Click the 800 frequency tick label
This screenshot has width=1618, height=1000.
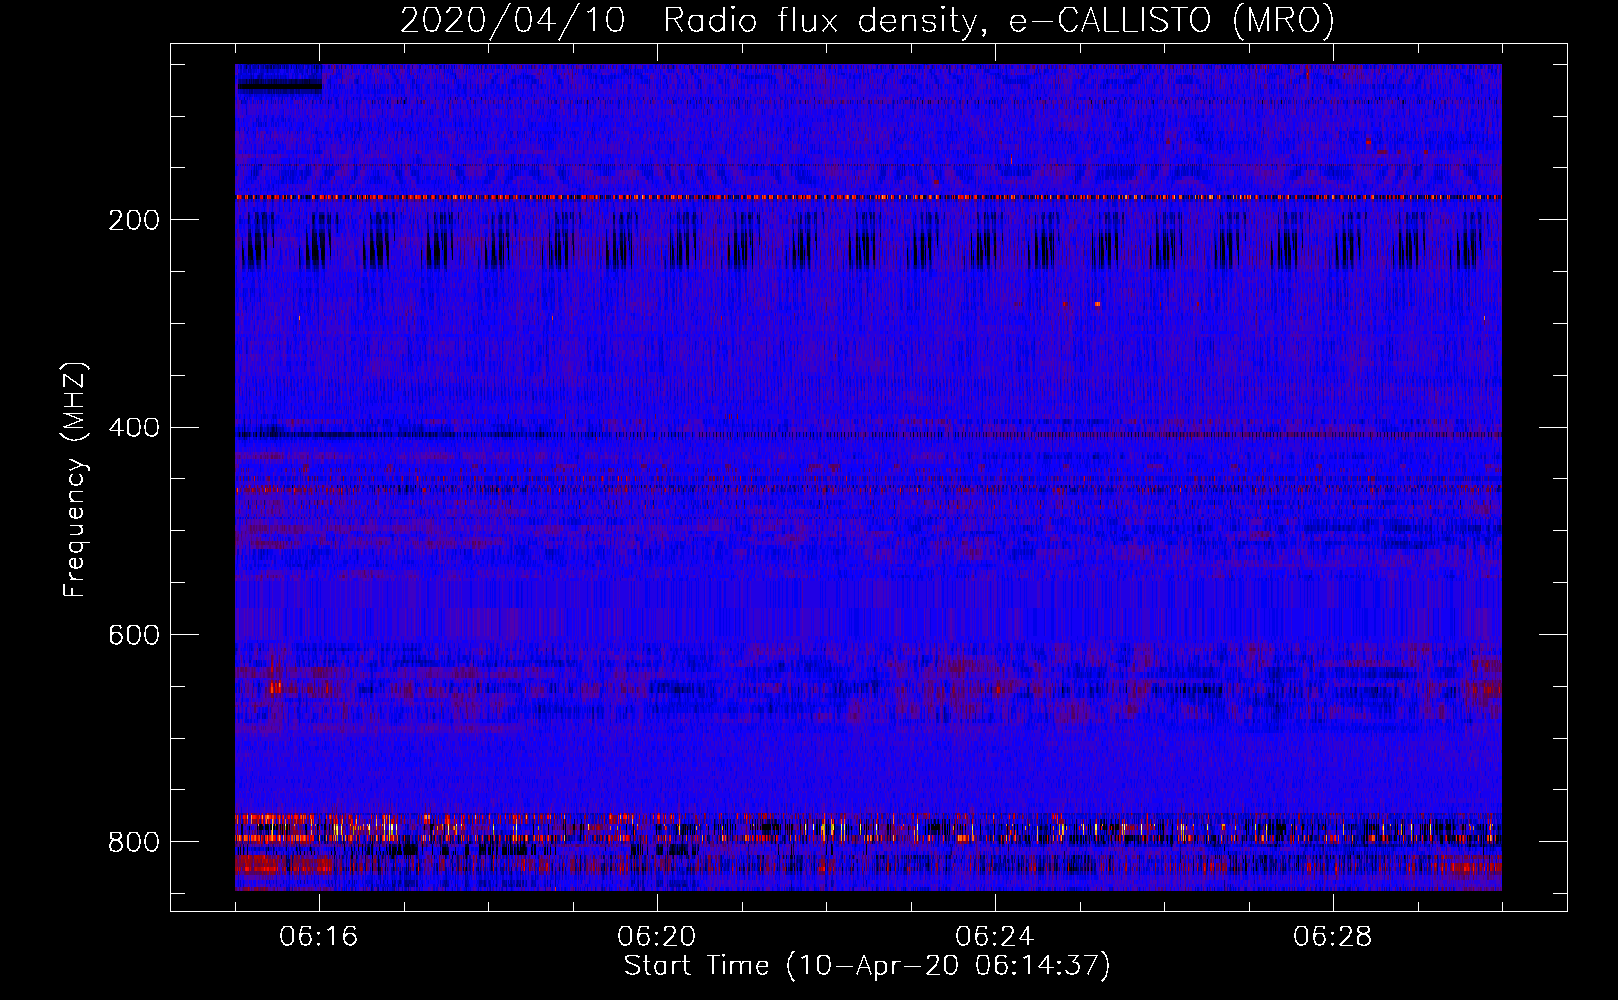133,842
